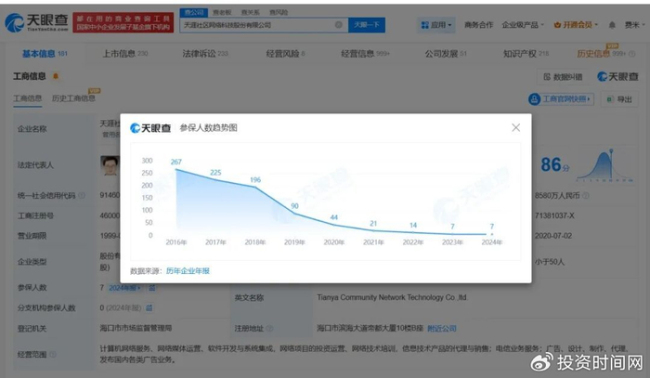650x378 pixels.
Task: Click the score distribution curve chart
Action: coord(605,165)
